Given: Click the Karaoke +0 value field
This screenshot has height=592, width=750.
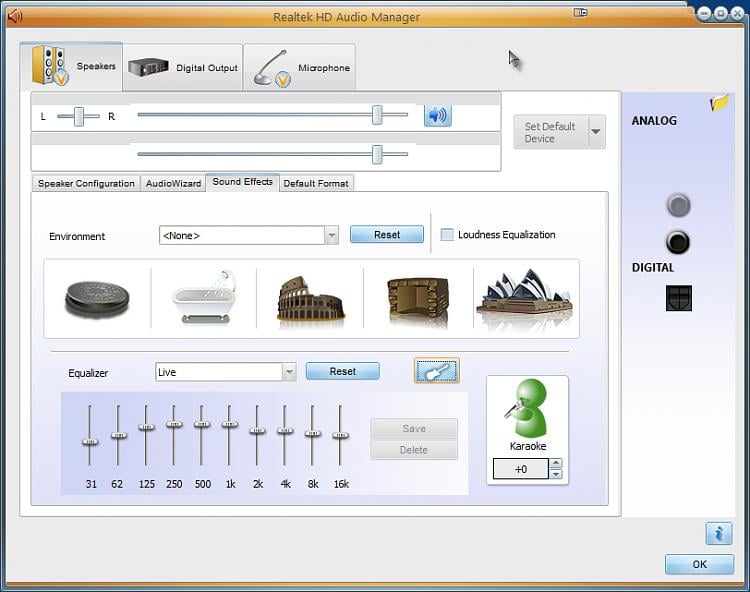Looking at the screenshot, I should (x=520, y=469).
